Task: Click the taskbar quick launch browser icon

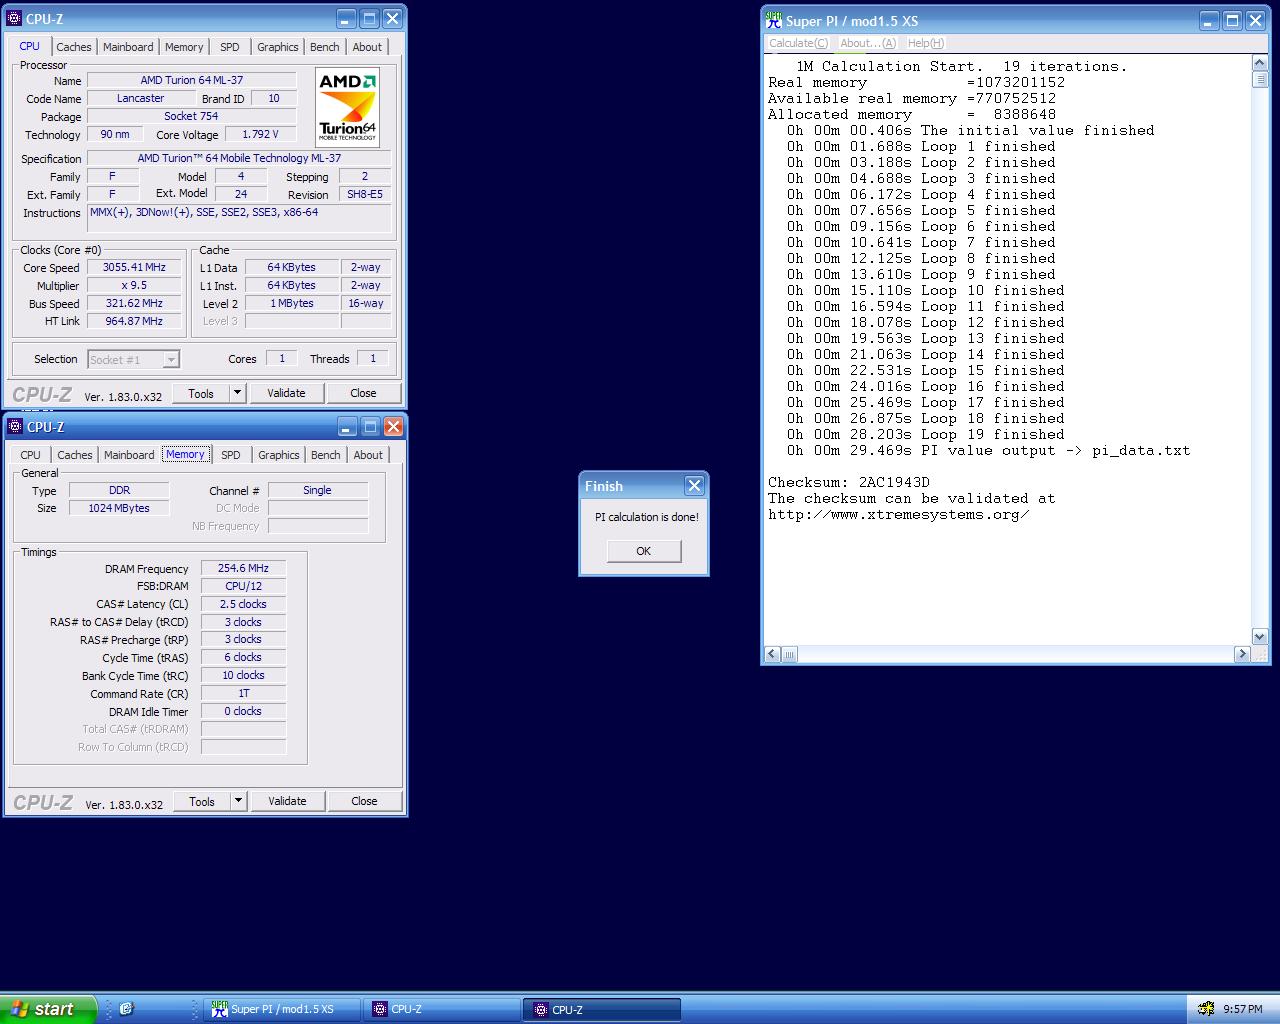Action: pyautogui.click(x=126, y=1009)
